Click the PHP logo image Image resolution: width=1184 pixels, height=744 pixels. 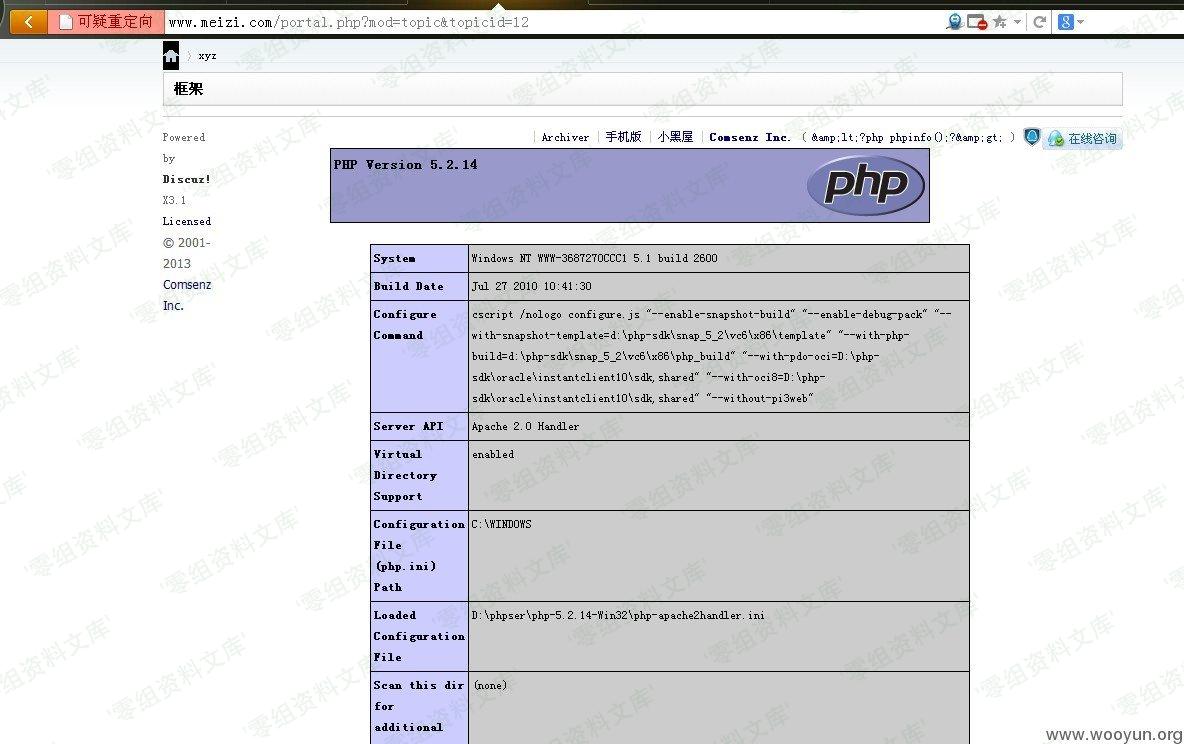click(x=866, y=185)
